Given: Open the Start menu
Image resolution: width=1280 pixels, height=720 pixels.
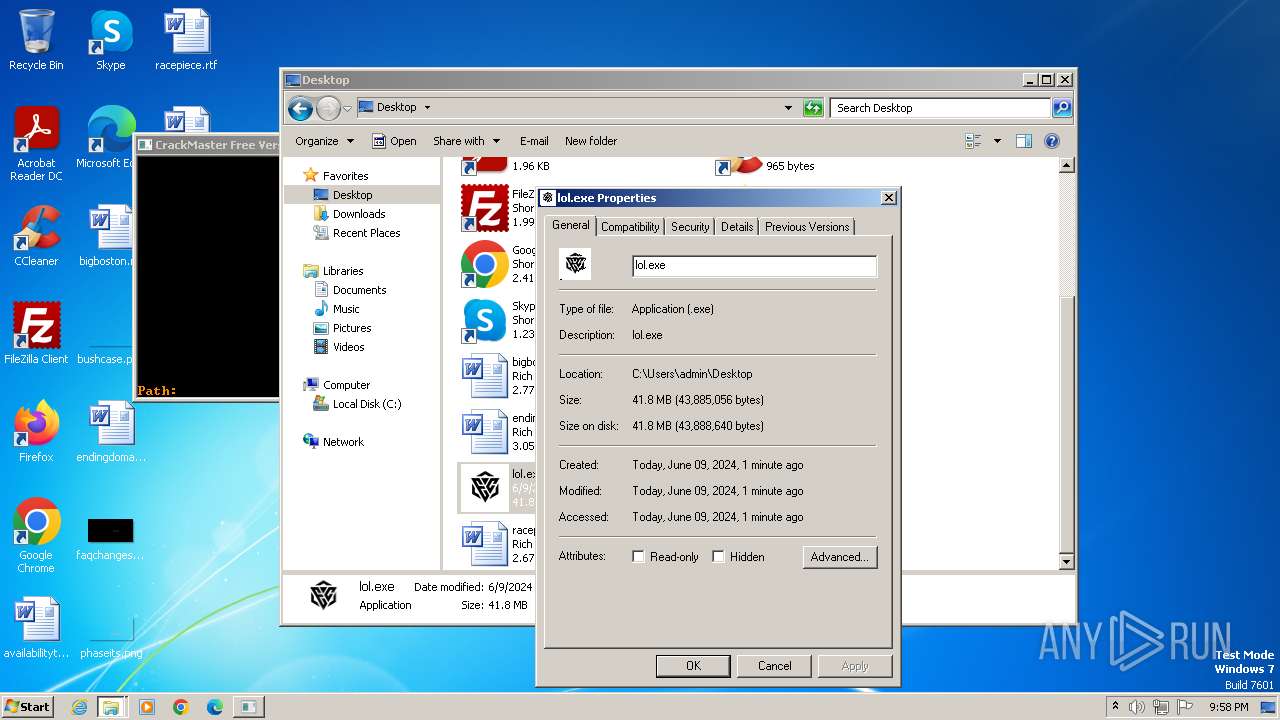Looking at the screenshot, I should click(x=27, y=707).
